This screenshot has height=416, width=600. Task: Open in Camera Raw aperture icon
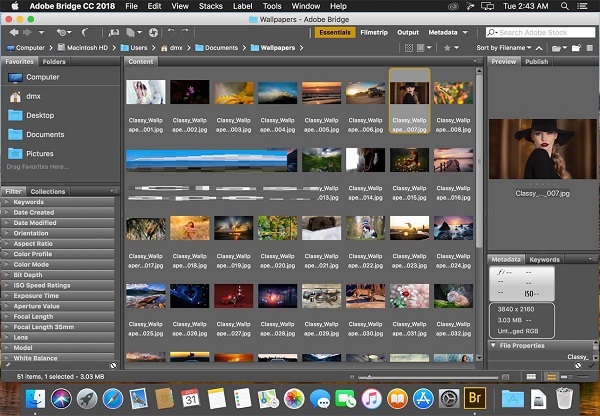[153, 33]
